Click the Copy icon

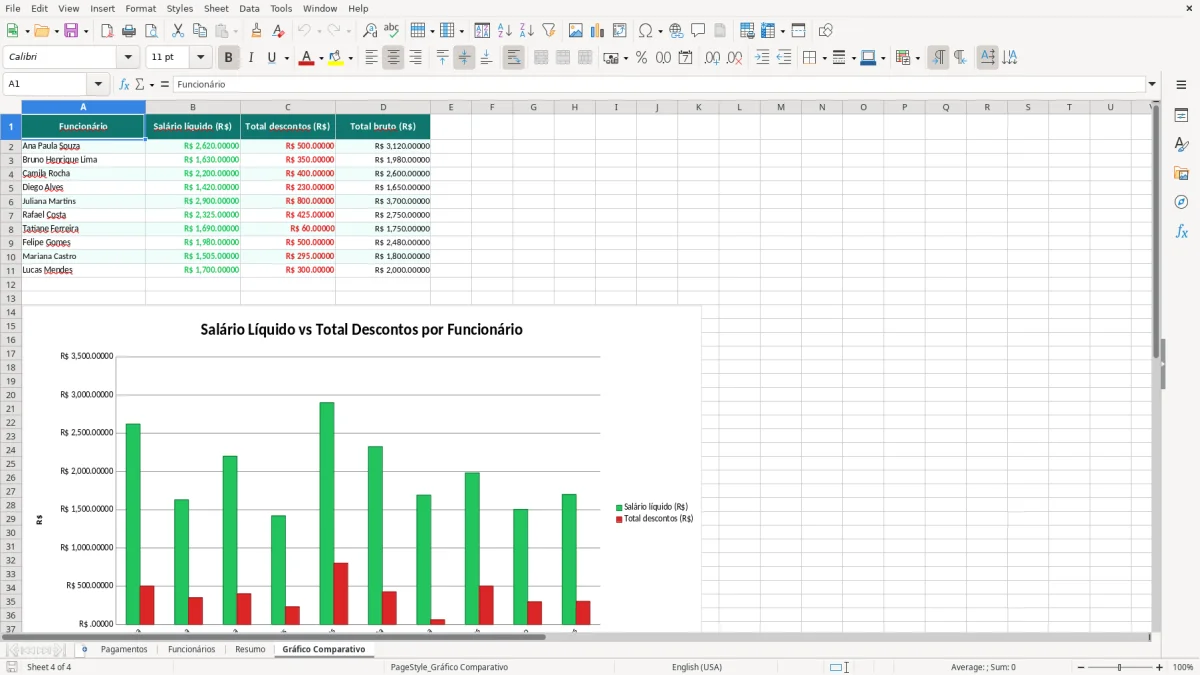[x=200, y=31]
